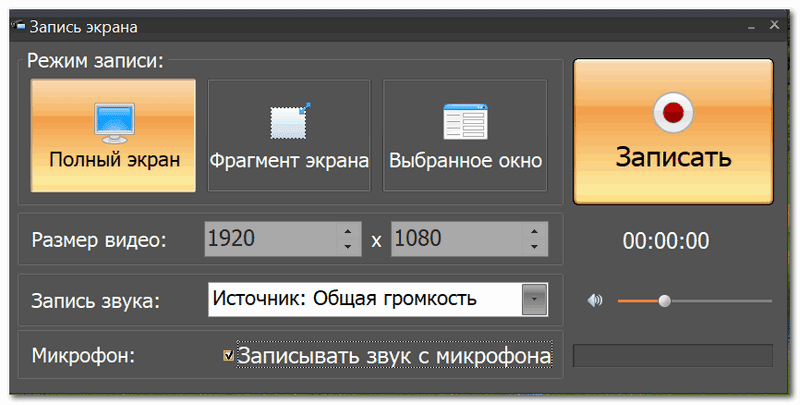Open the sound source dropdown arrow
The image size is (800, 405).
(x=534, y=299)
